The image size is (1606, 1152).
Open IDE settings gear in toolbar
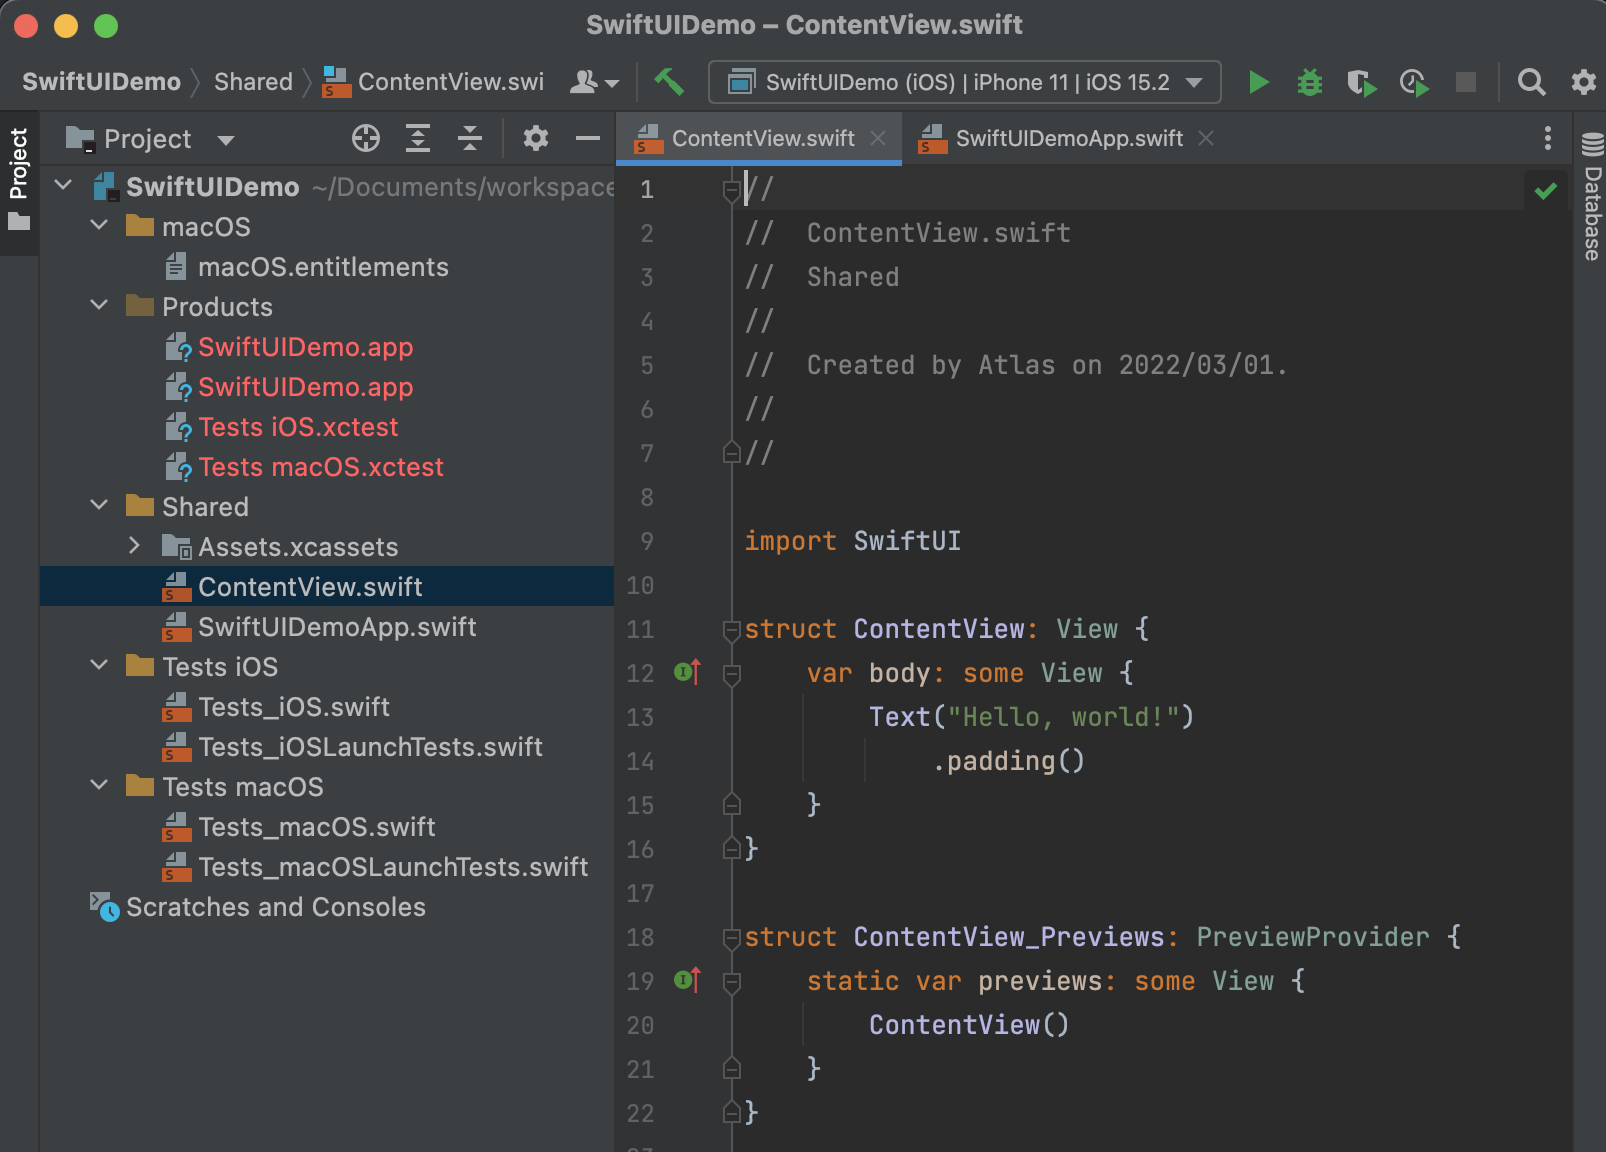[1583, 82]
